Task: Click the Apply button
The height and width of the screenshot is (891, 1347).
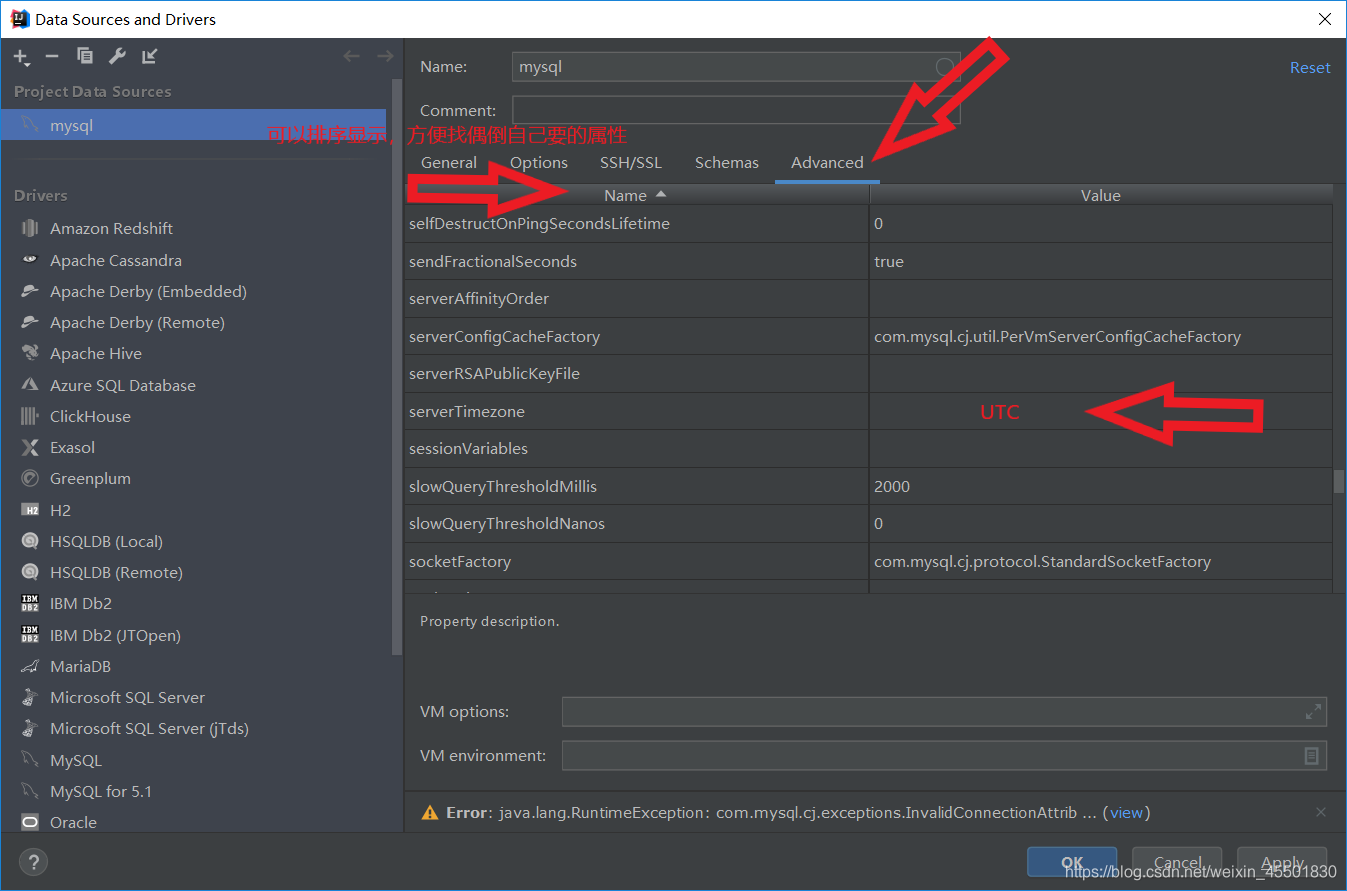Action: click(x=1282, y=862)
